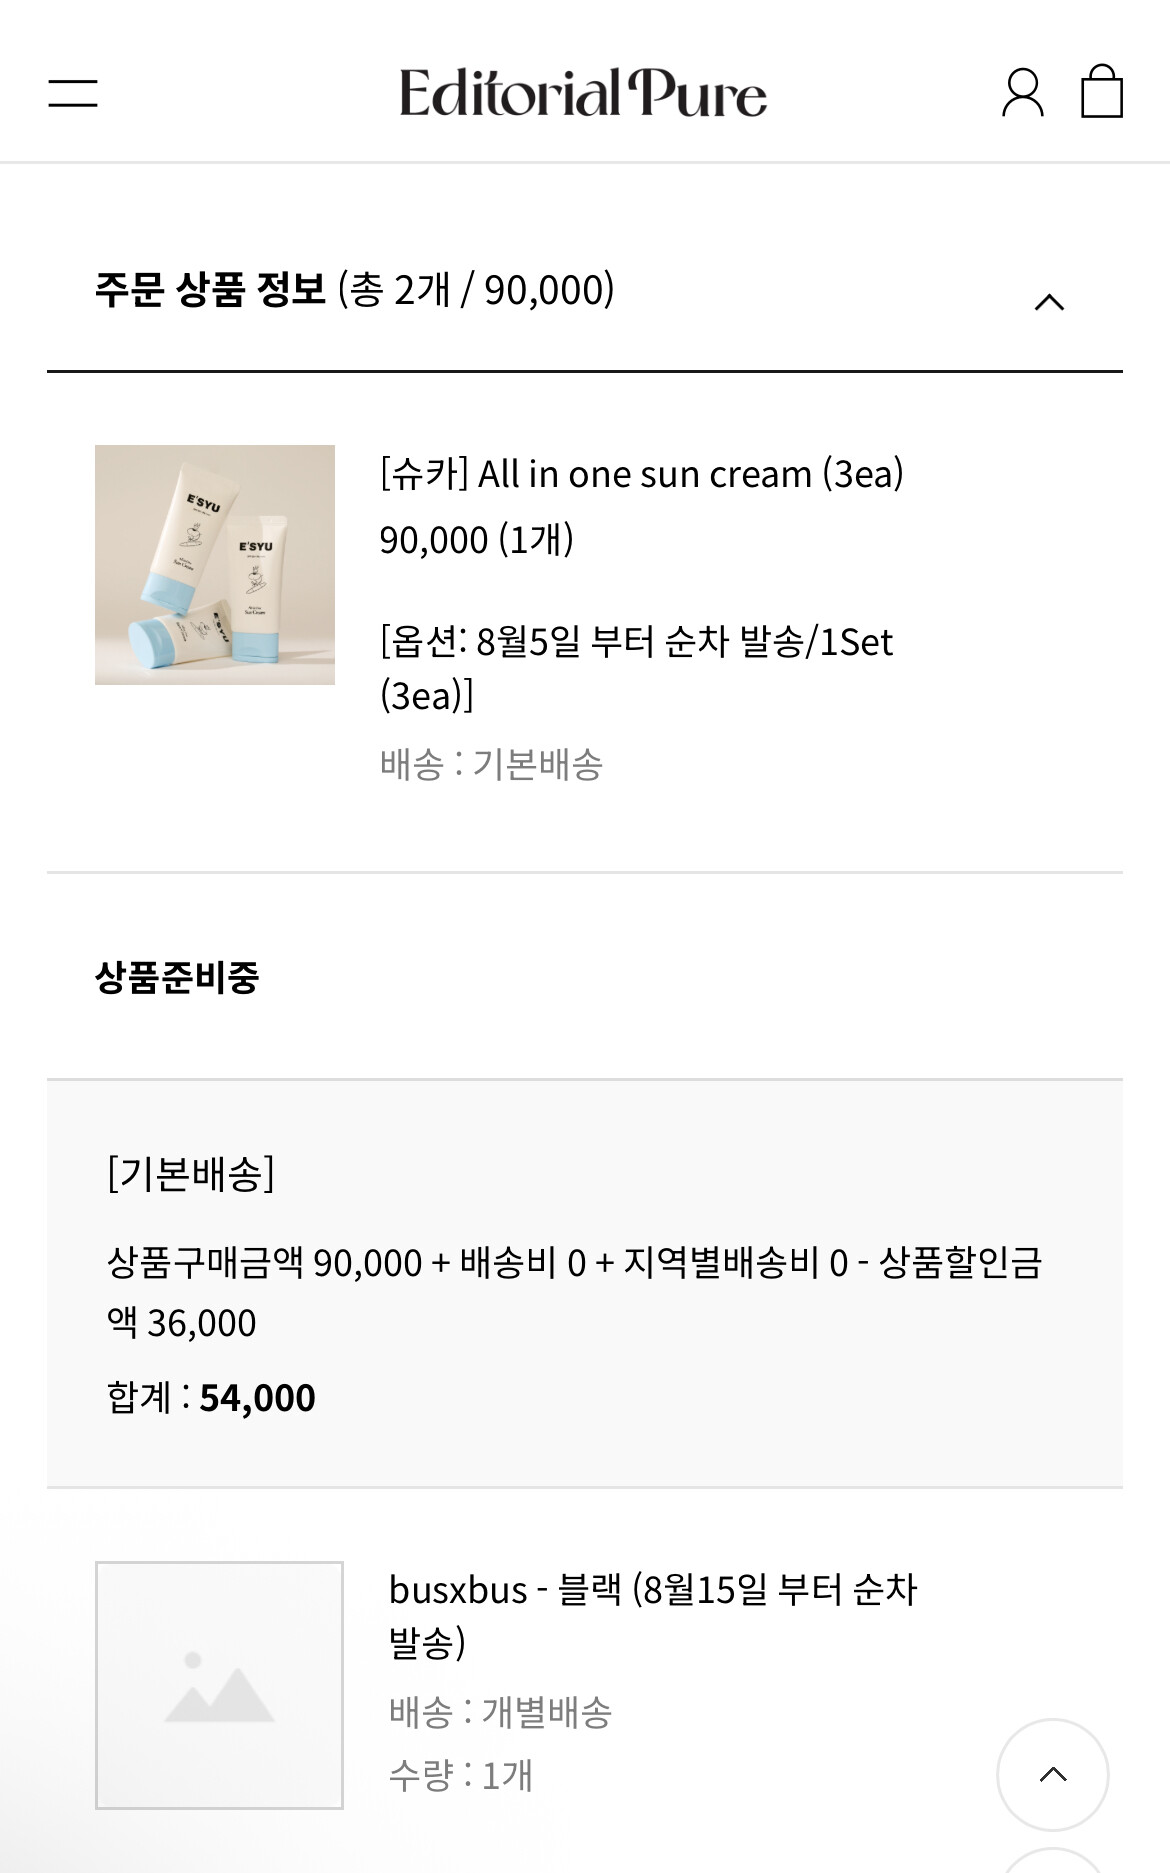
Task: Click the Editorial Pure logo
Action: [x=583, y=93]
